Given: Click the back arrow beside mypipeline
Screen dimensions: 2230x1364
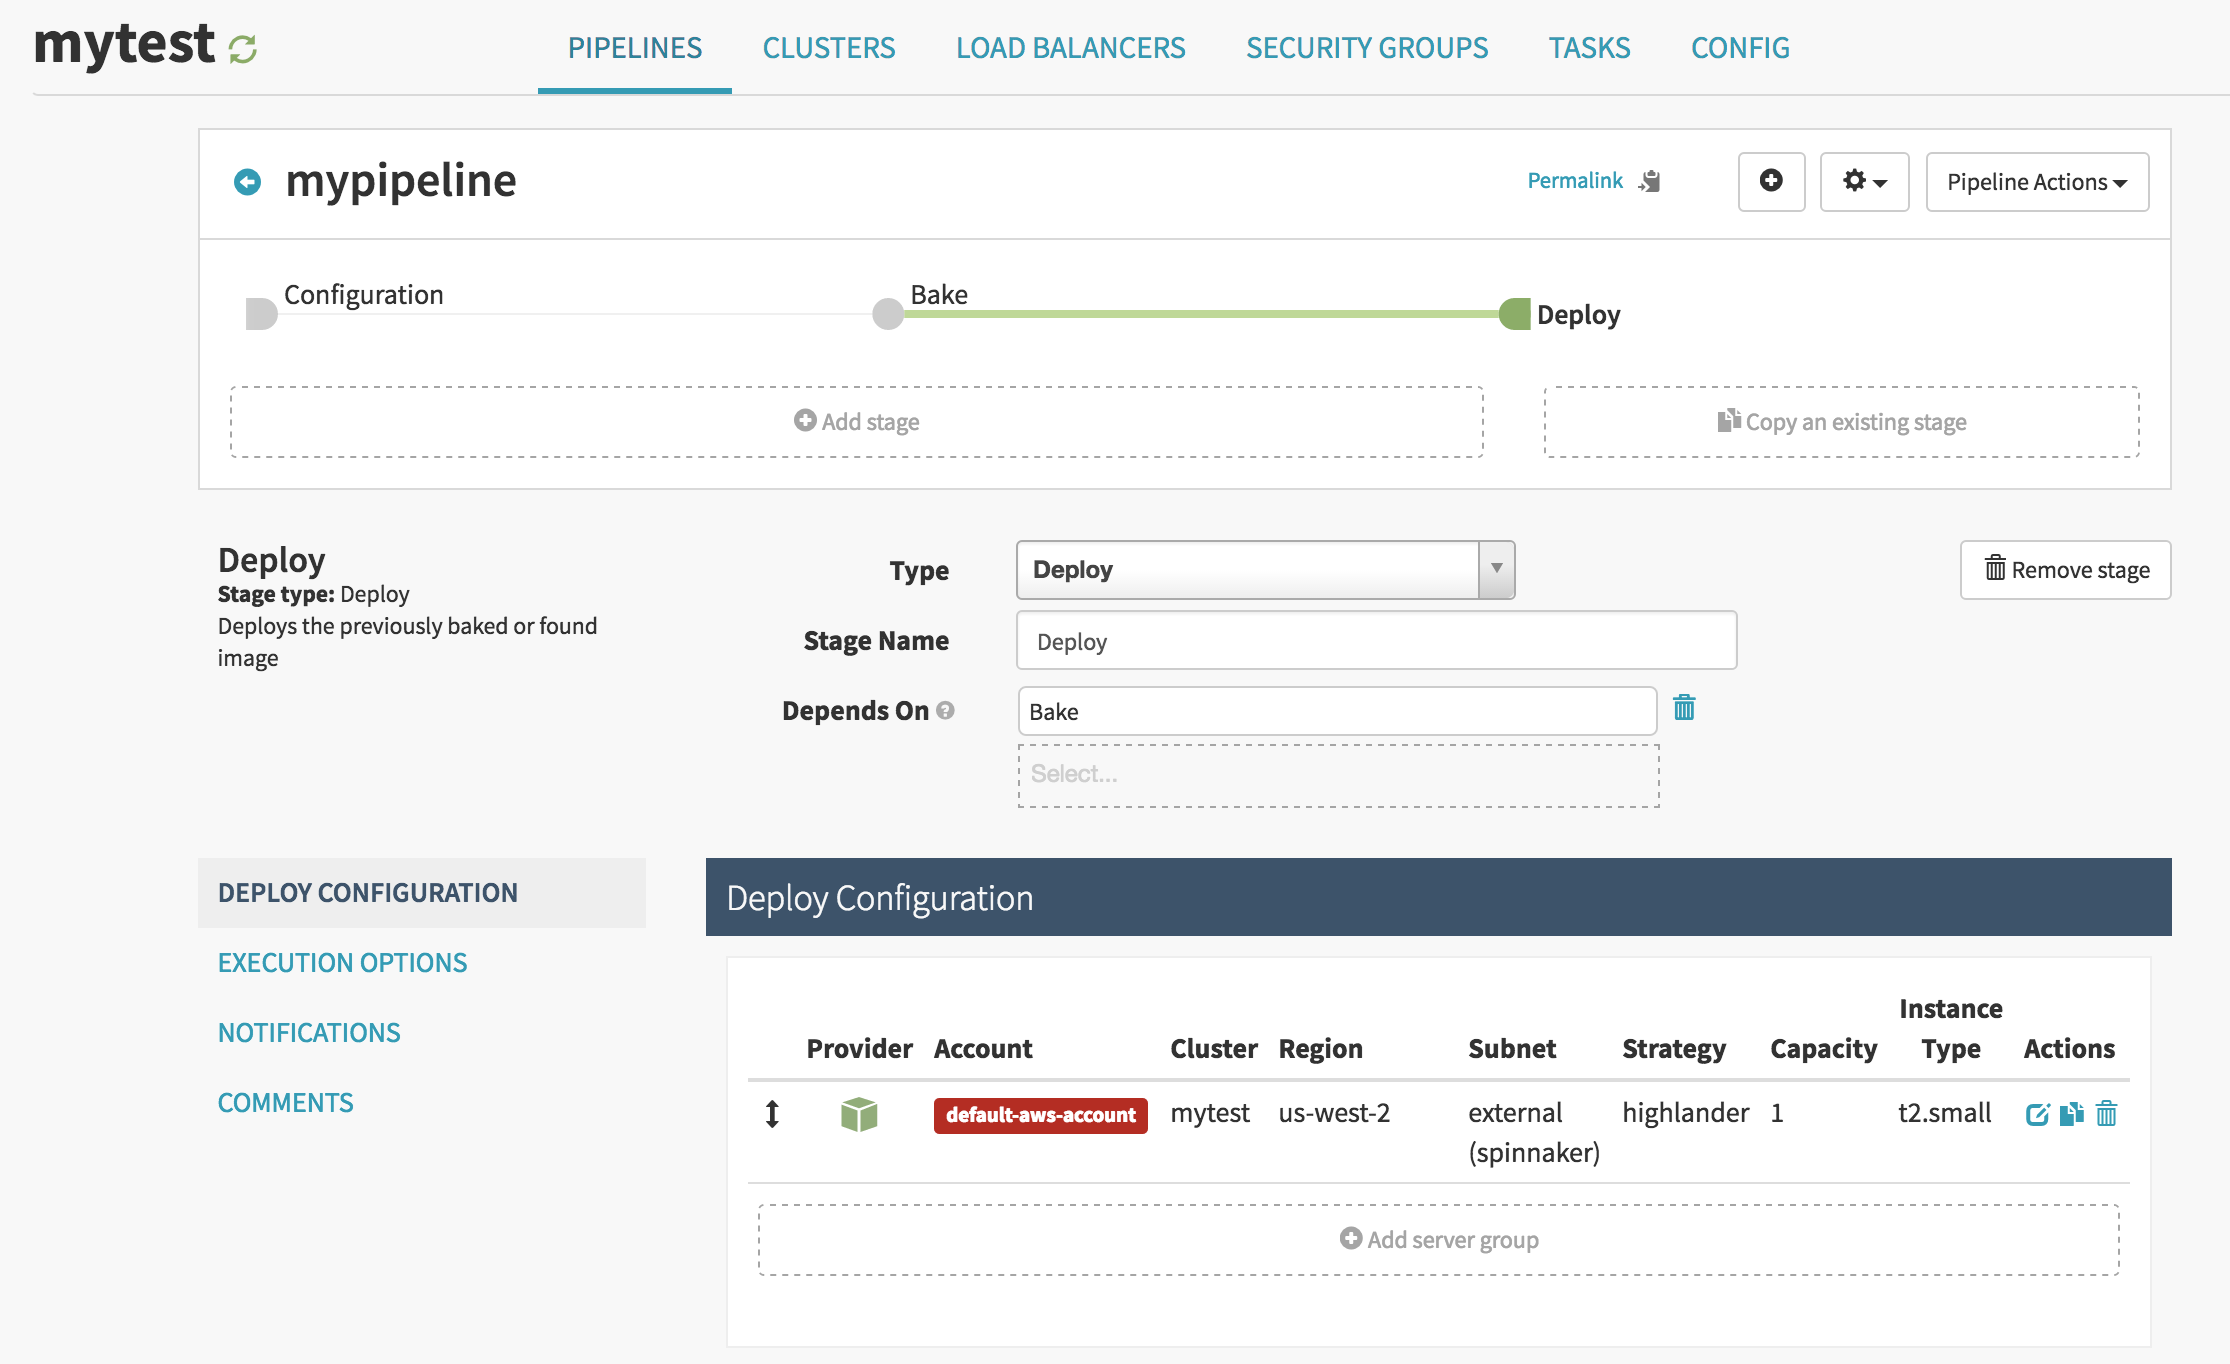Looking at the screenshot, I should [x=247, y=182].
